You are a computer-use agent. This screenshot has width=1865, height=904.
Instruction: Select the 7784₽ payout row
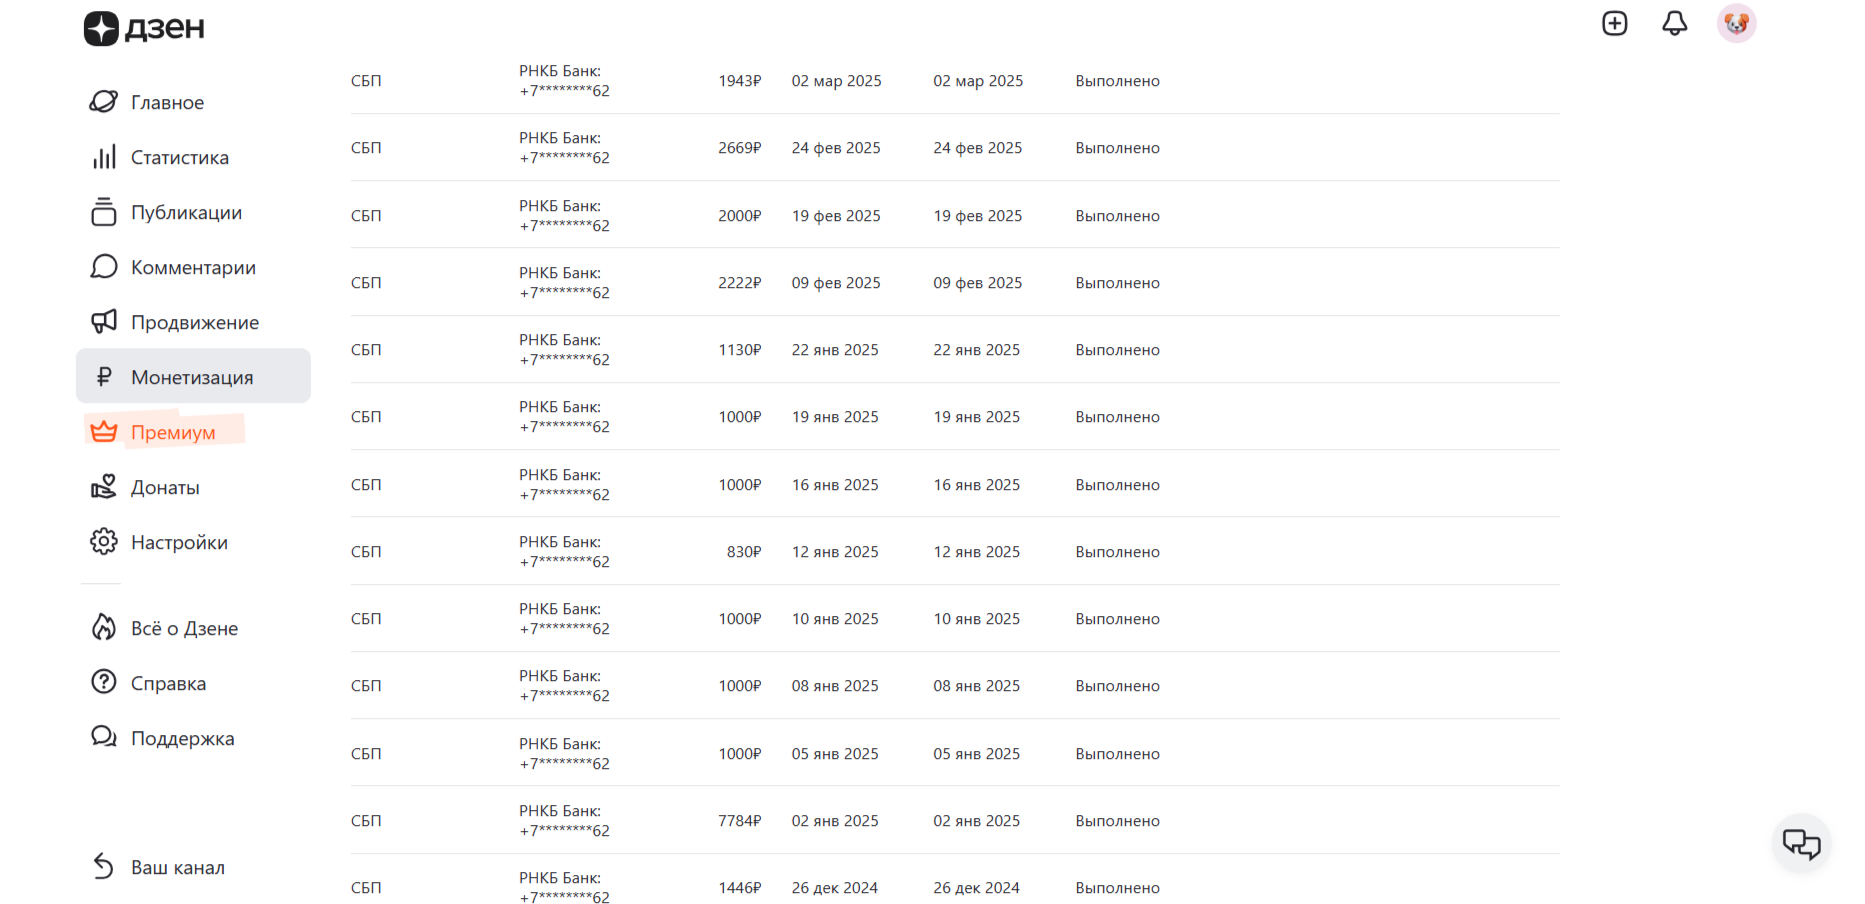(x=740, y=821)
